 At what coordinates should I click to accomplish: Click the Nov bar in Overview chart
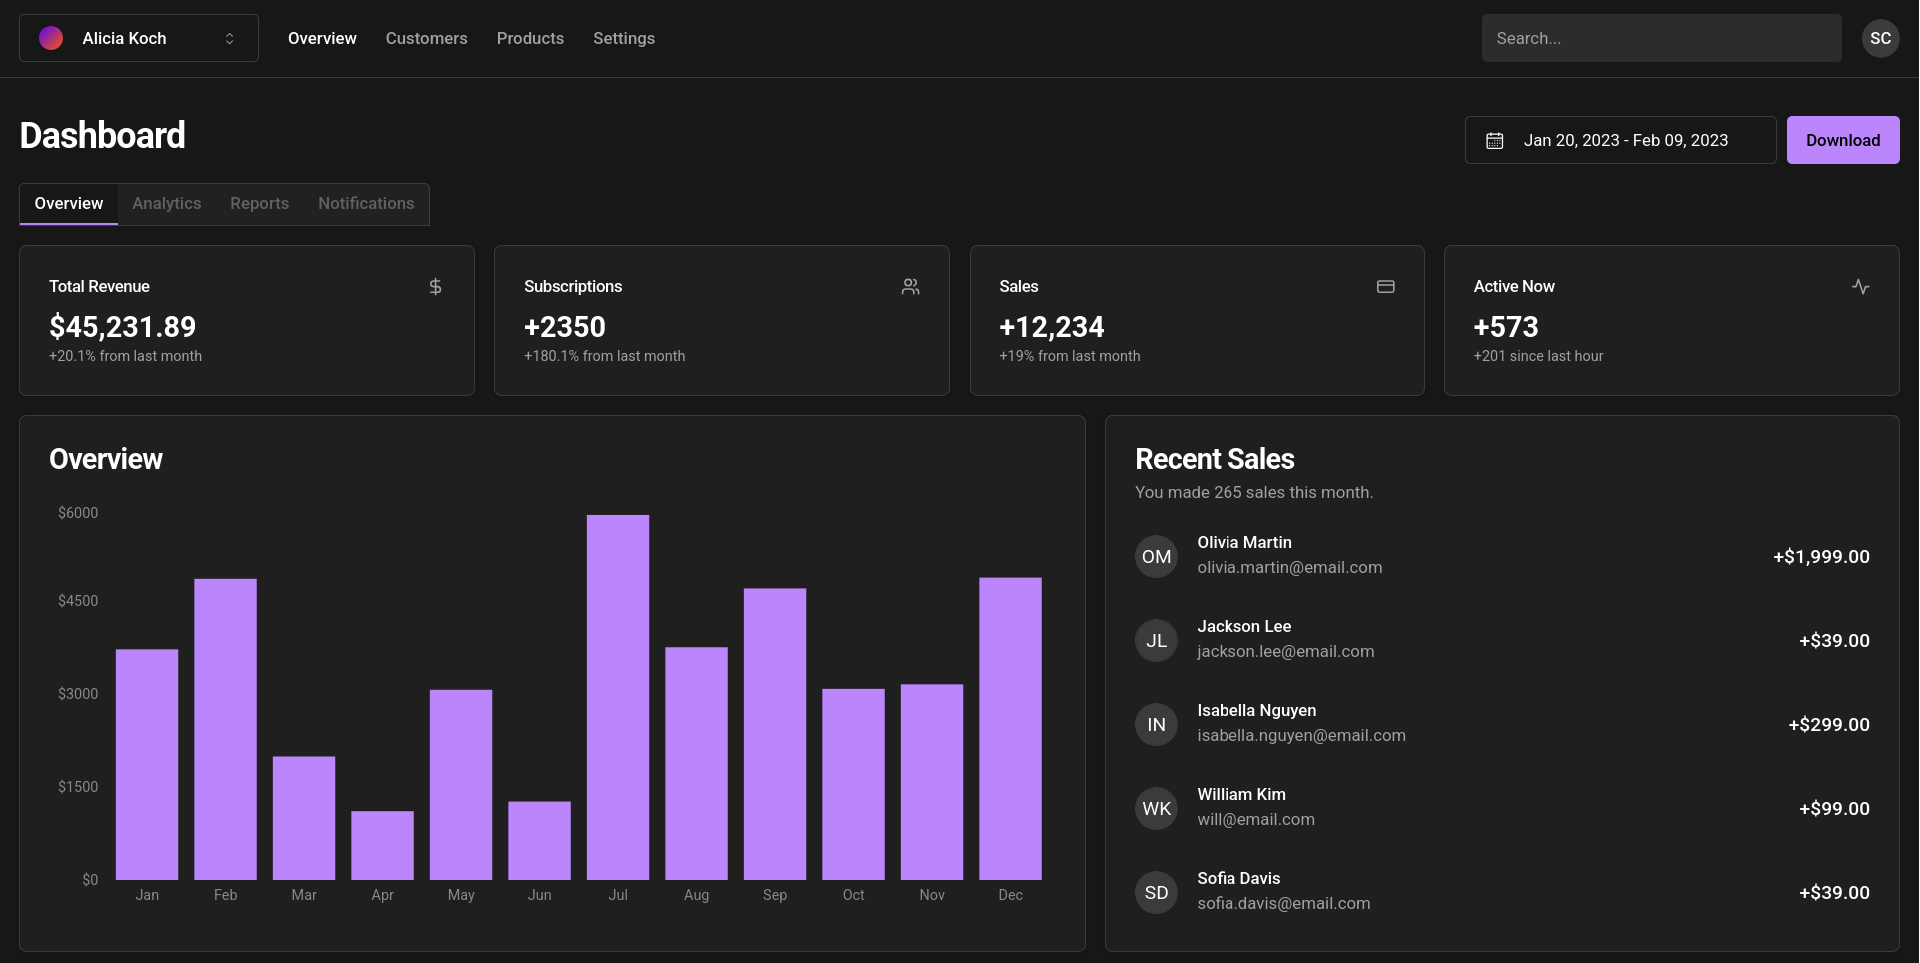(932, 782)
